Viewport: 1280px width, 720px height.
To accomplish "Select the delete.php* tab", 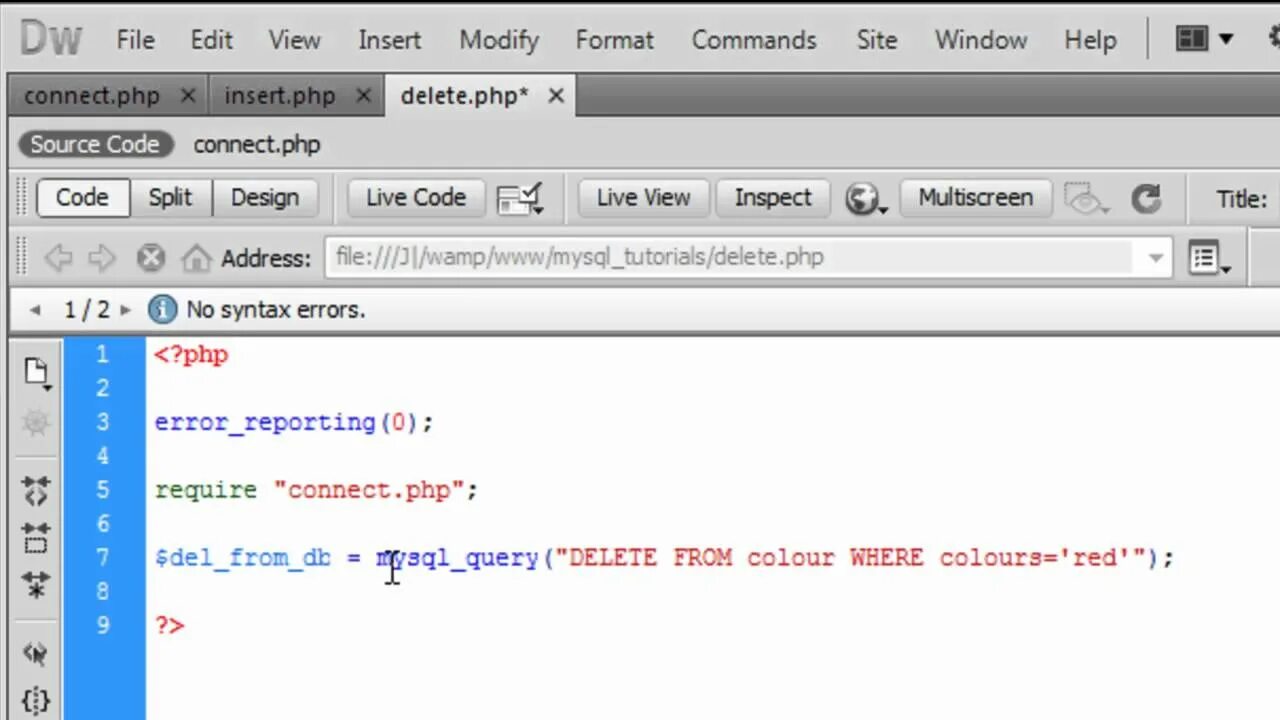I will coord(464,96).
